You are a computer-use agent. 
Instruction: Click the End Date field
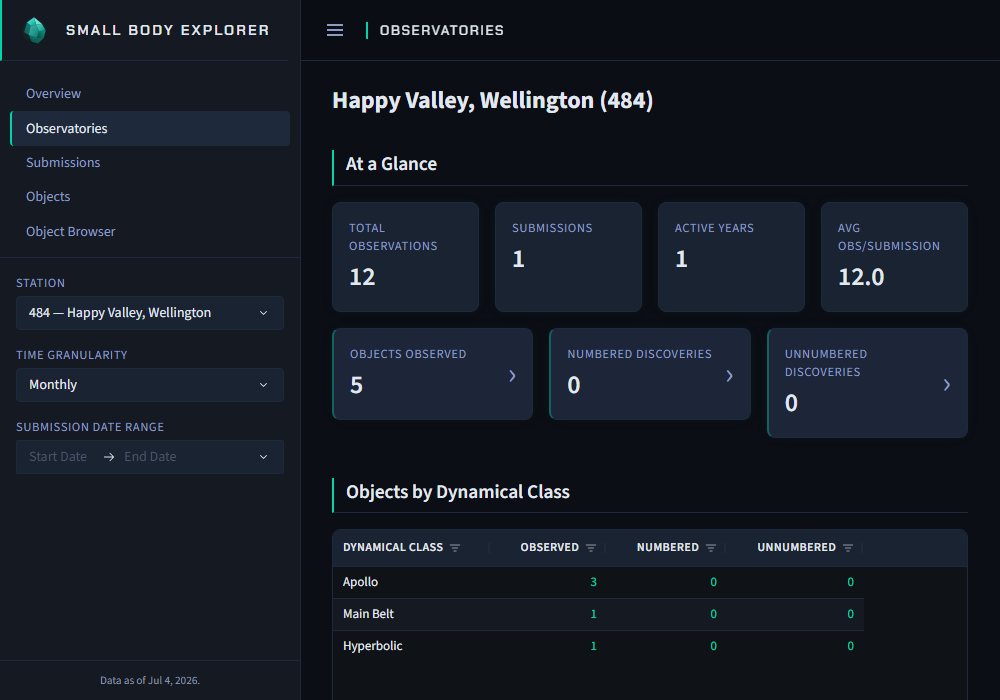click(x=151, y=457)
